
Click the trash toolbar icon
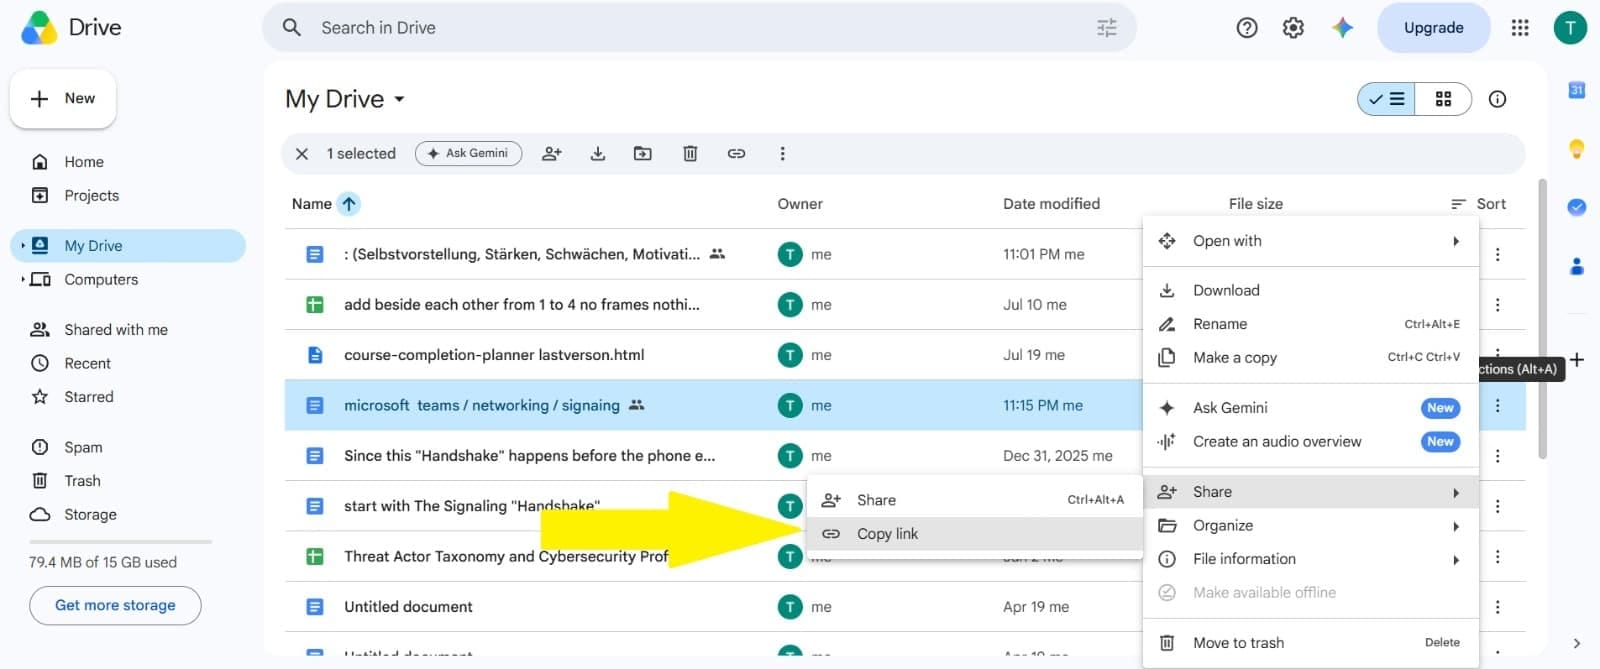pyautogui.click(x=690, y=154)
